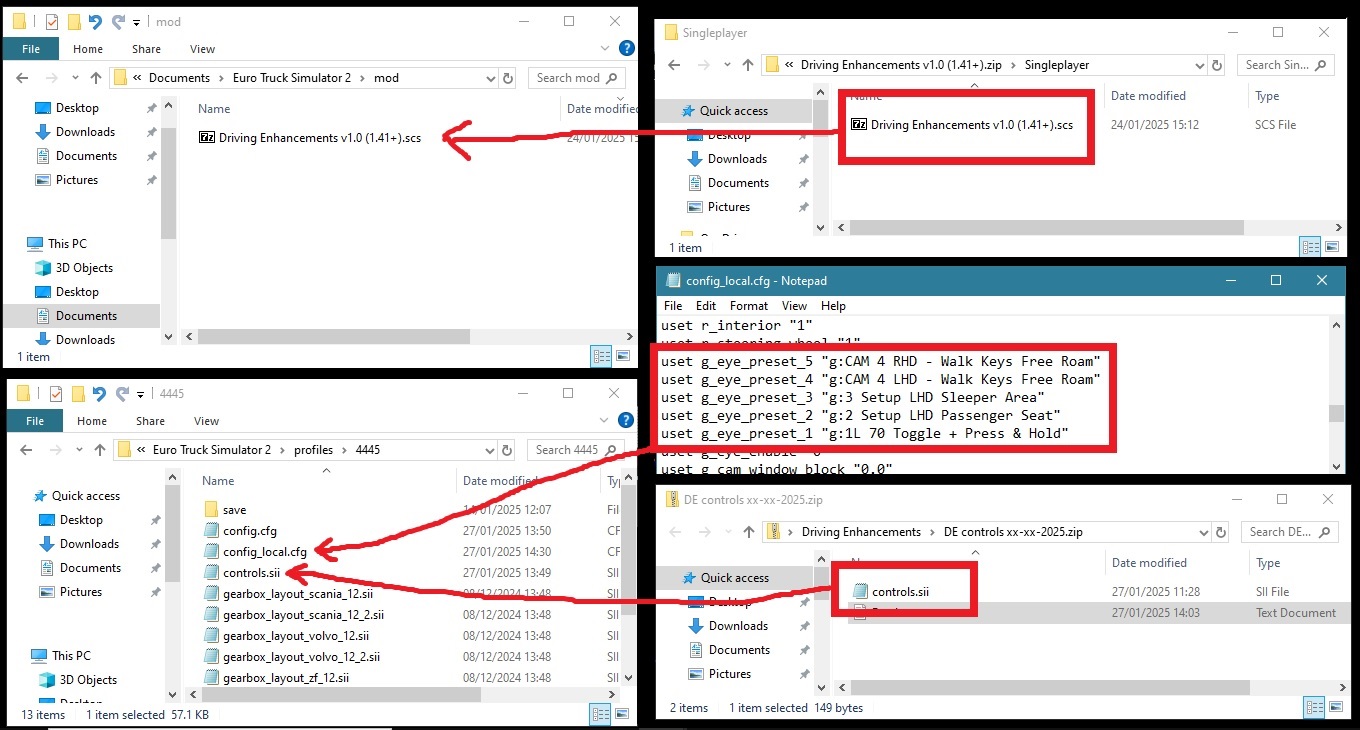The height and width of the screenshot is (730, 1360).
Task: Expand ribbon chevron in mod window
Action: tap(607, 48)
